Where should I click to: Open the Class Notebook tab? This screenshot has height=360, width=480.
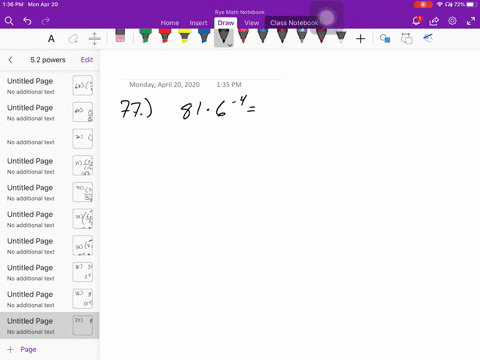pyautogui.click(x=294, y=23)
